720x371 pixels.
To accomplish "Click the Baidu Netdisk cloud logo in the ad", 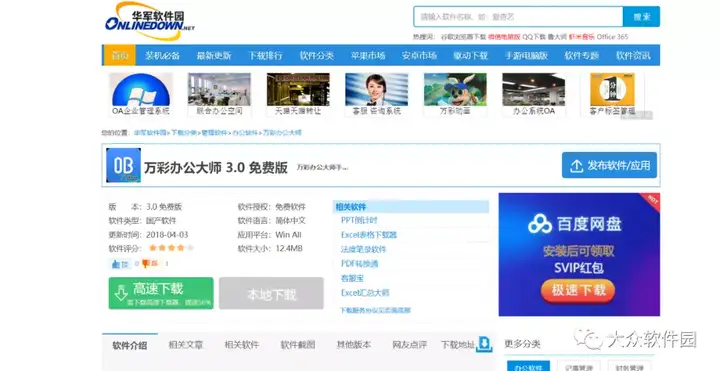I will click(540, 224).
